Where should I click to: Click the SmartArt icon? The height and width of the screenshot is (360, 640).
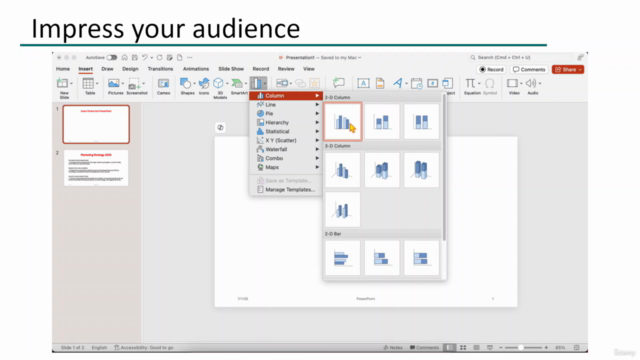coord(237,83)
